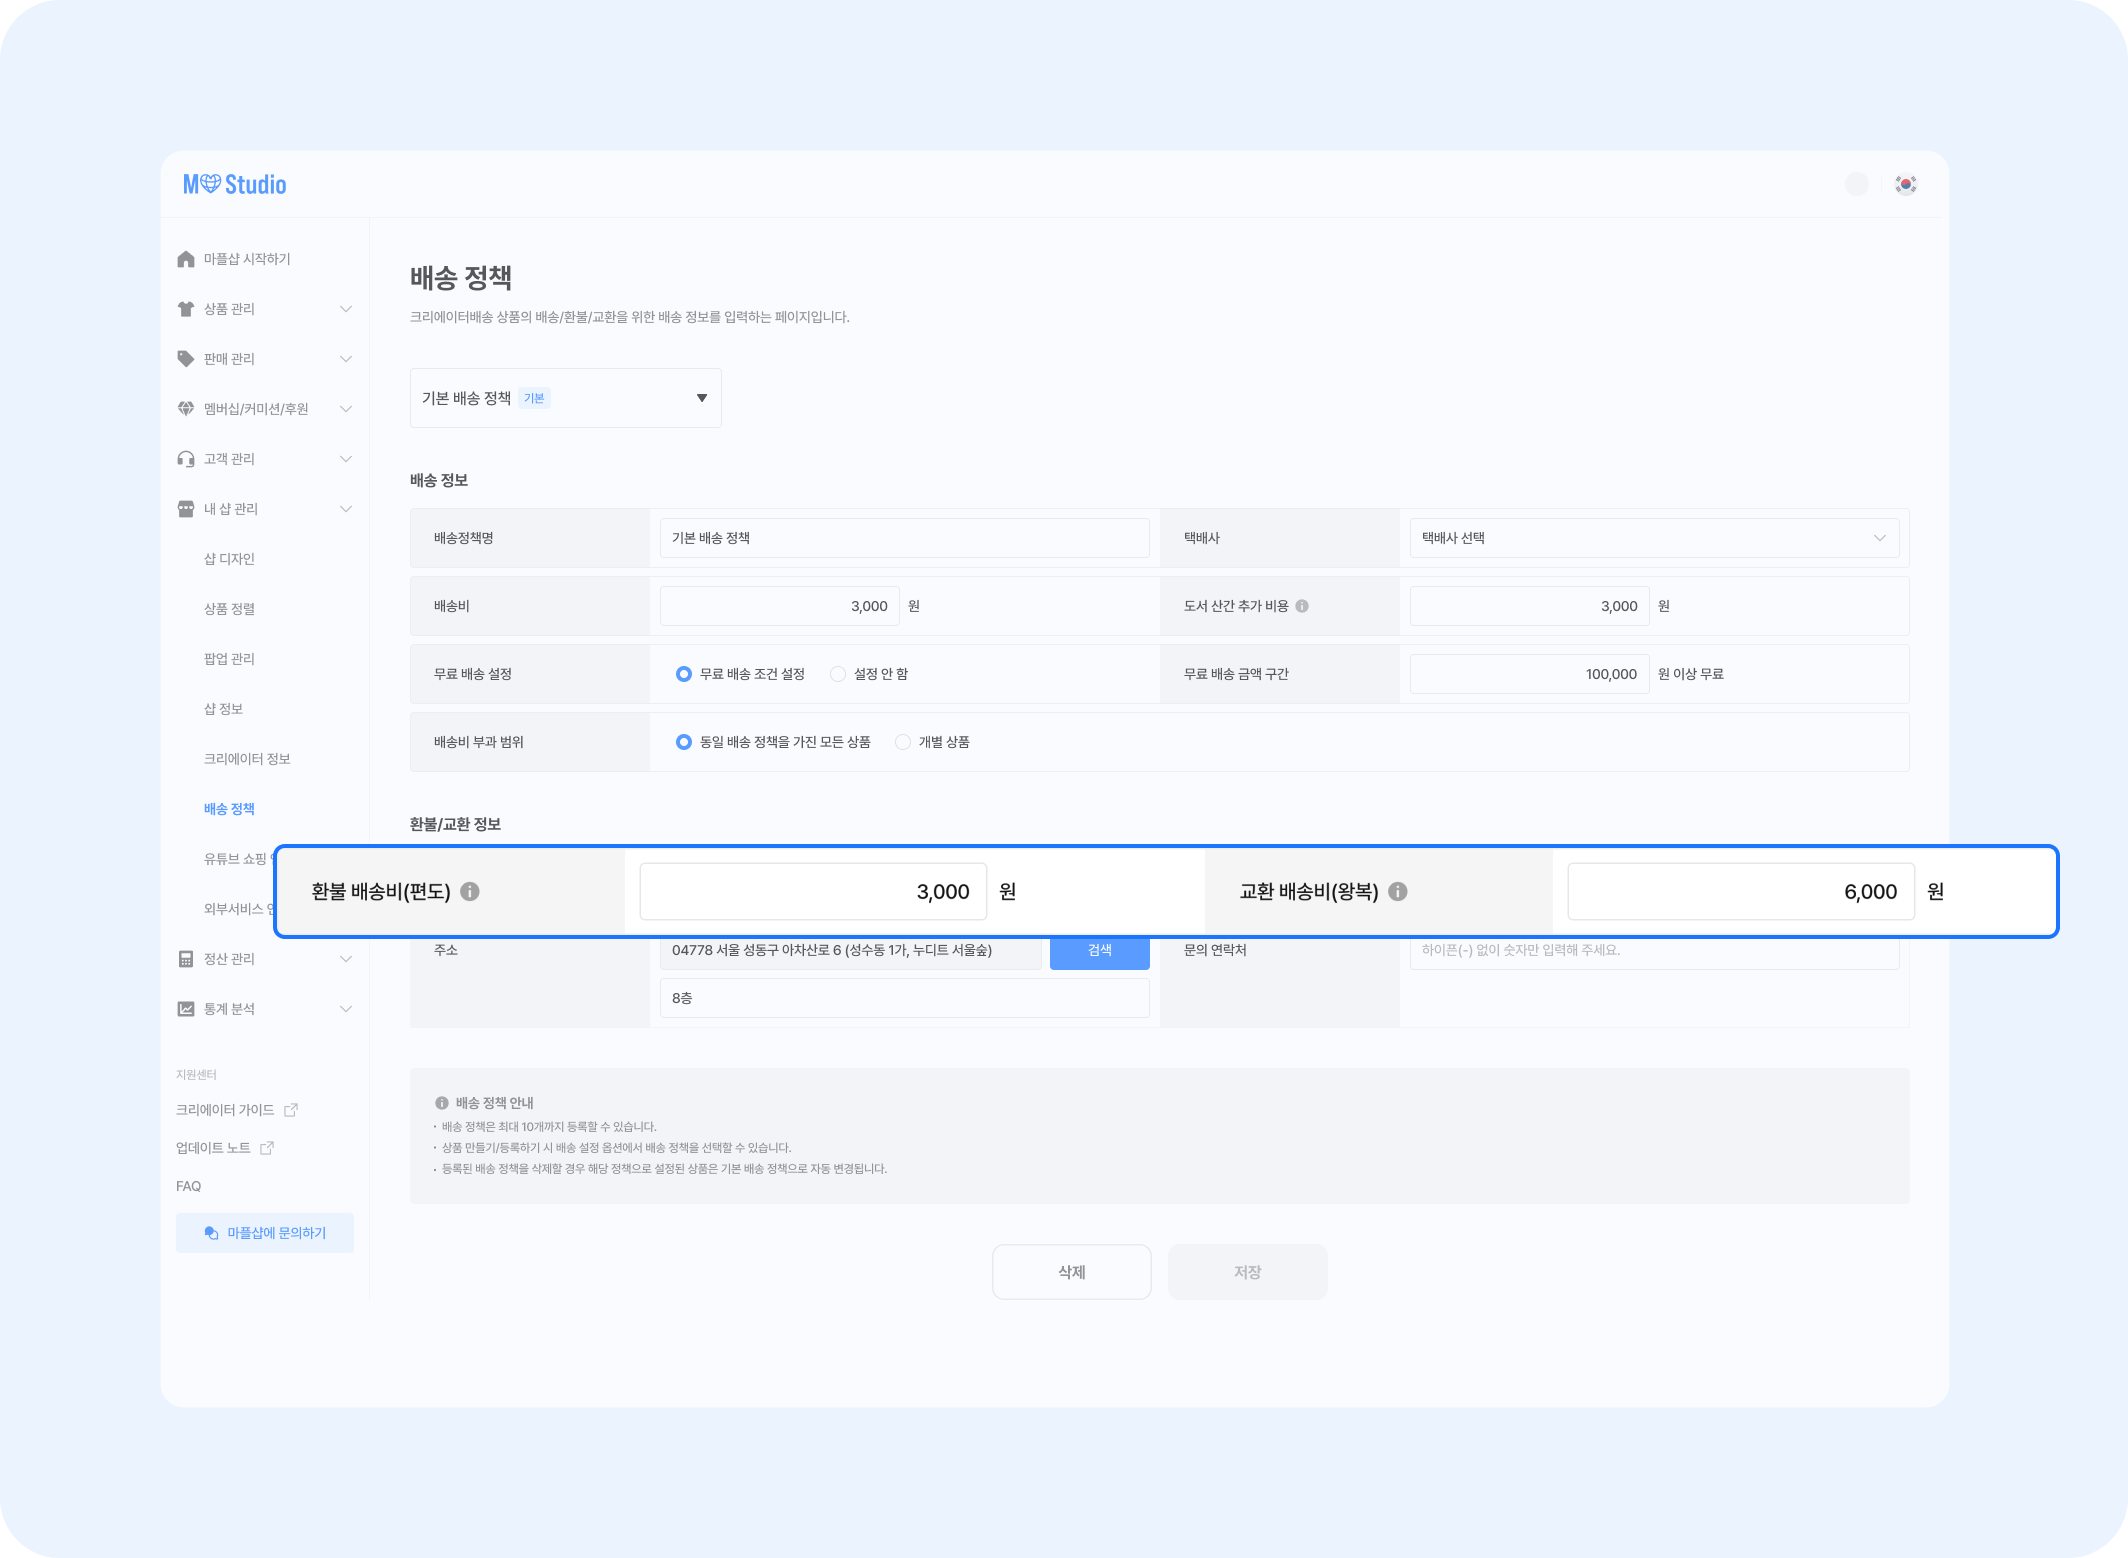Click the 마플샵에 문의하기 button
The height and width of the screenshot is (1558, 2128).
[x=265, y=1233]
